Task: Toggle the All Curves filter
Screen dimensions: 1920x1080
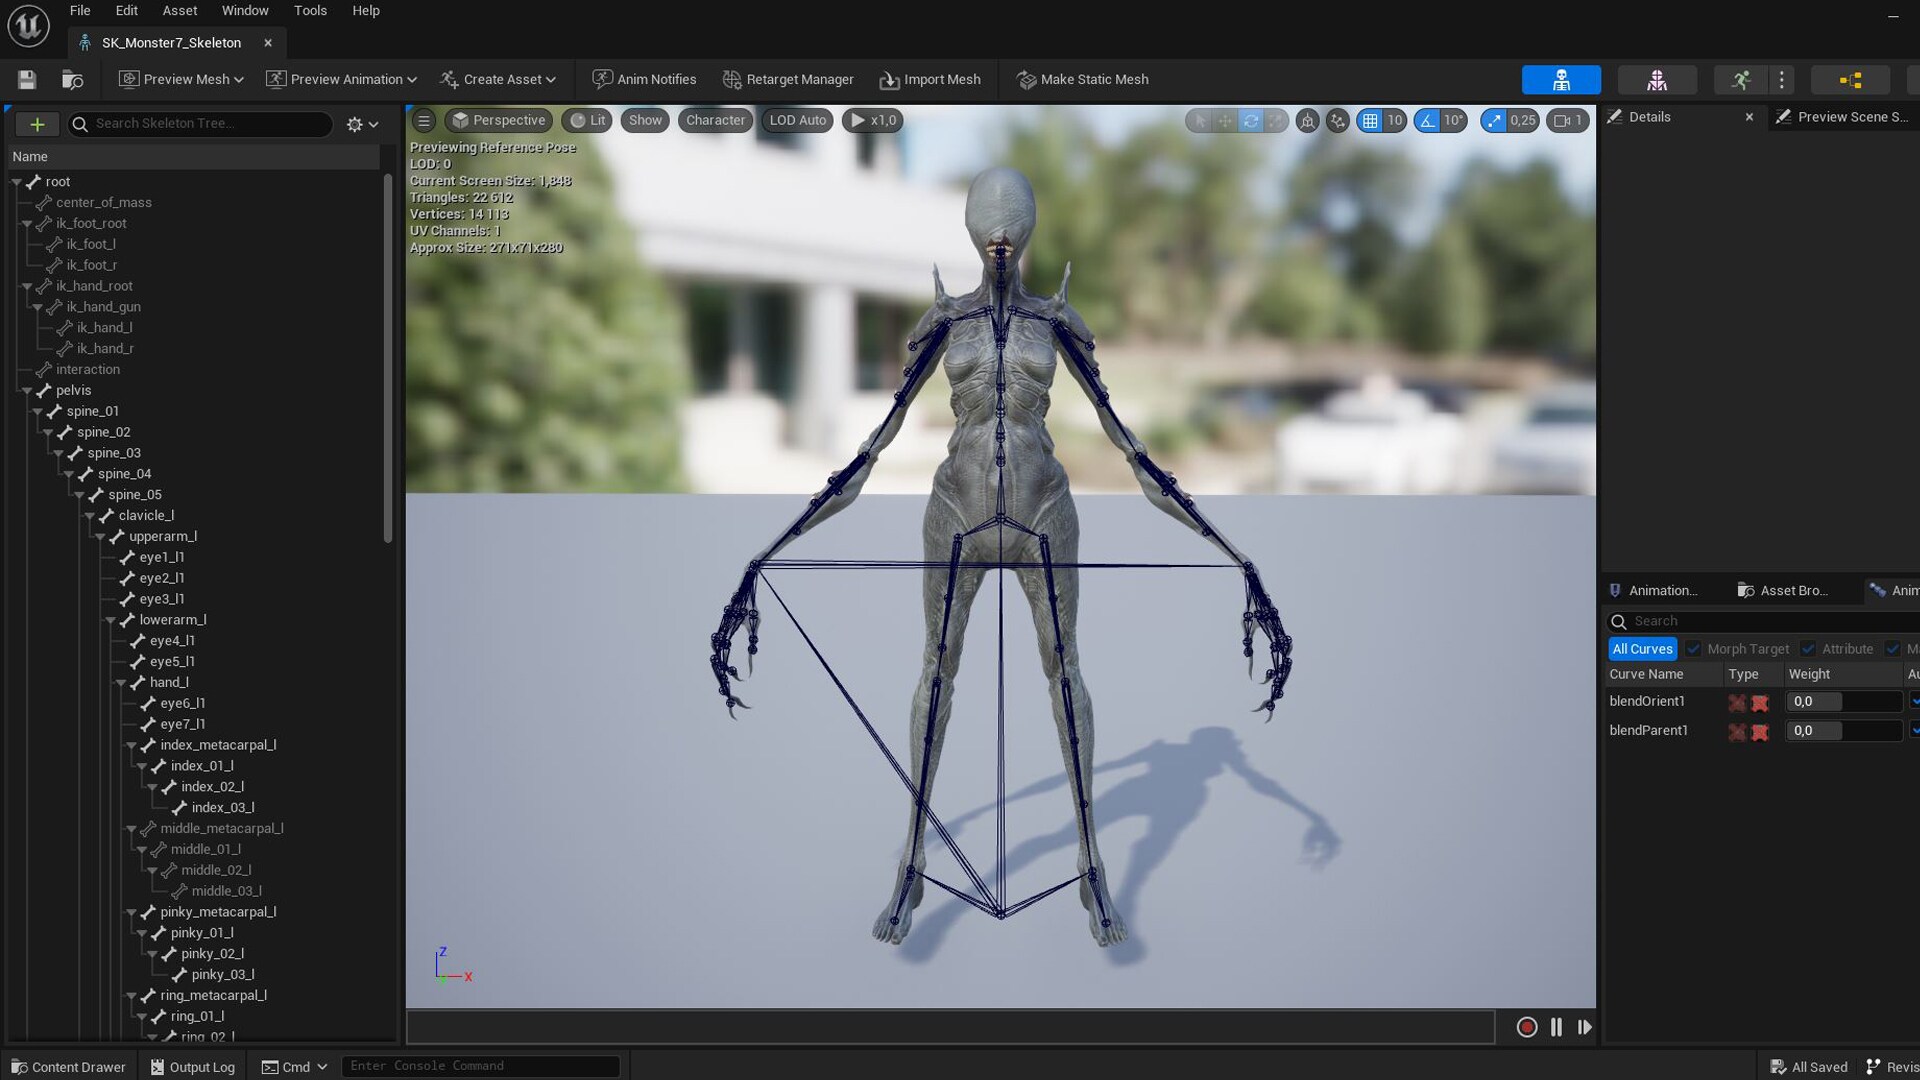Action: 1641,648
